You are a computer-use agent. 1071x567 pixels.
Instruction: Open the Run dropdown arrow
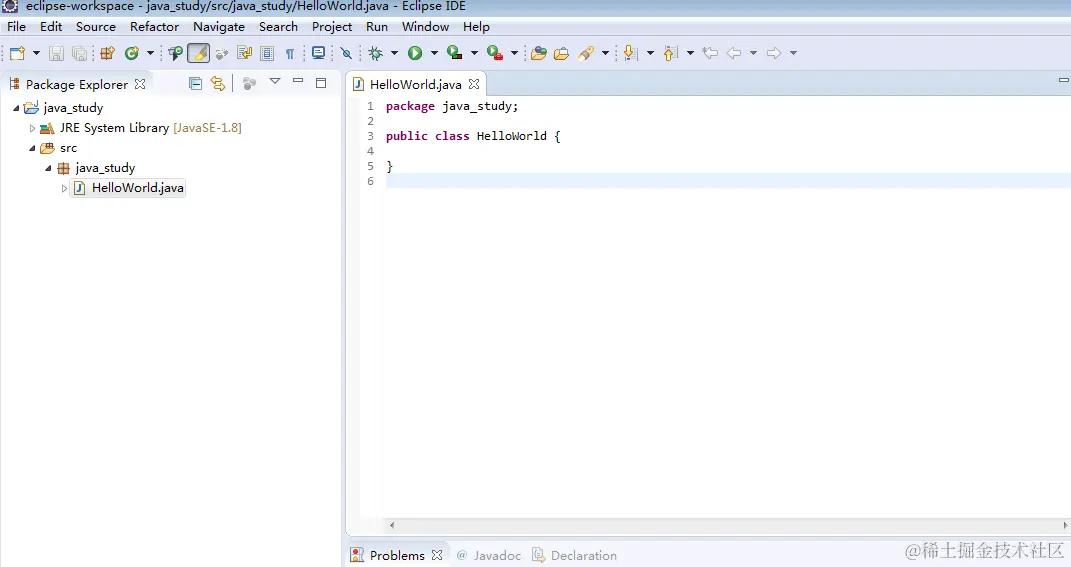click(x=434, y=53)
